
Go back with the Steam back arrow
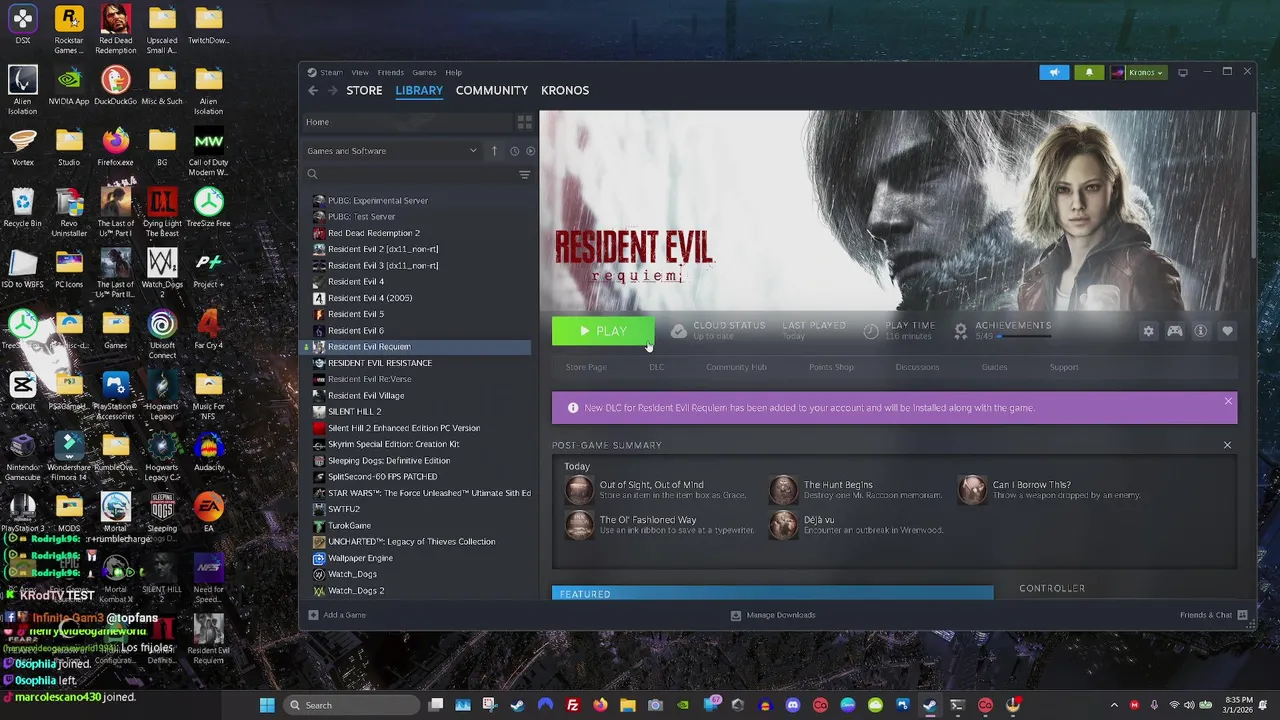click(313, 90)
